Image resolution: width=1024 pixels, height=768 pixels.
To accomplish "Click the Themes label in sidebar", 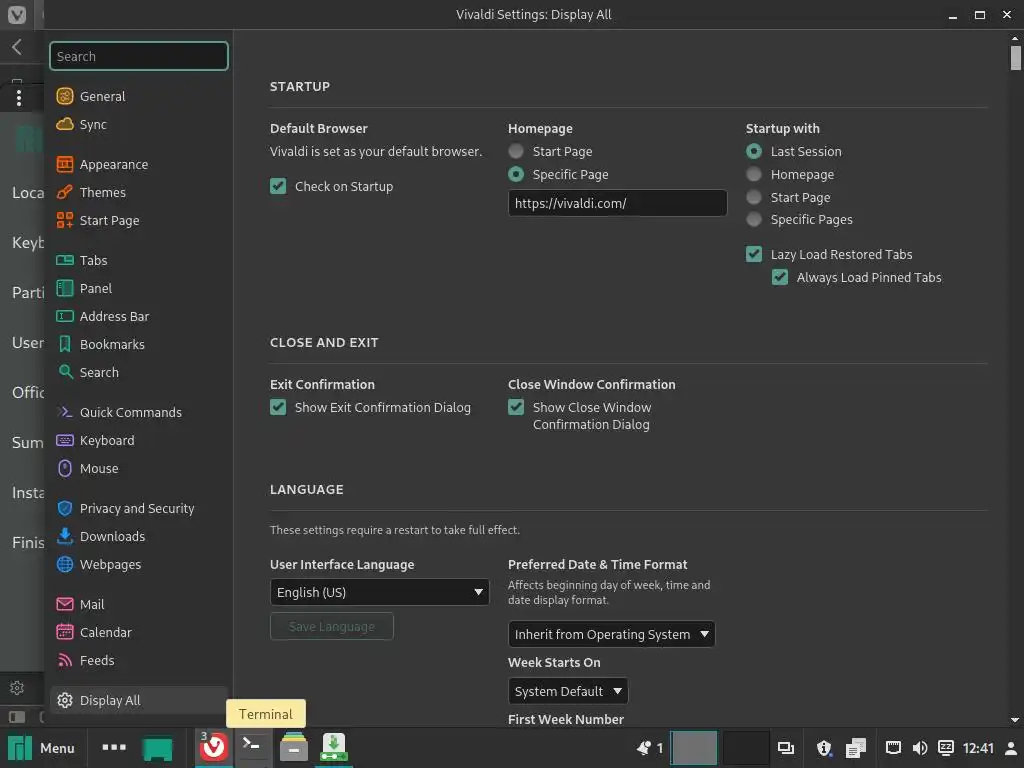I will 103,193.
